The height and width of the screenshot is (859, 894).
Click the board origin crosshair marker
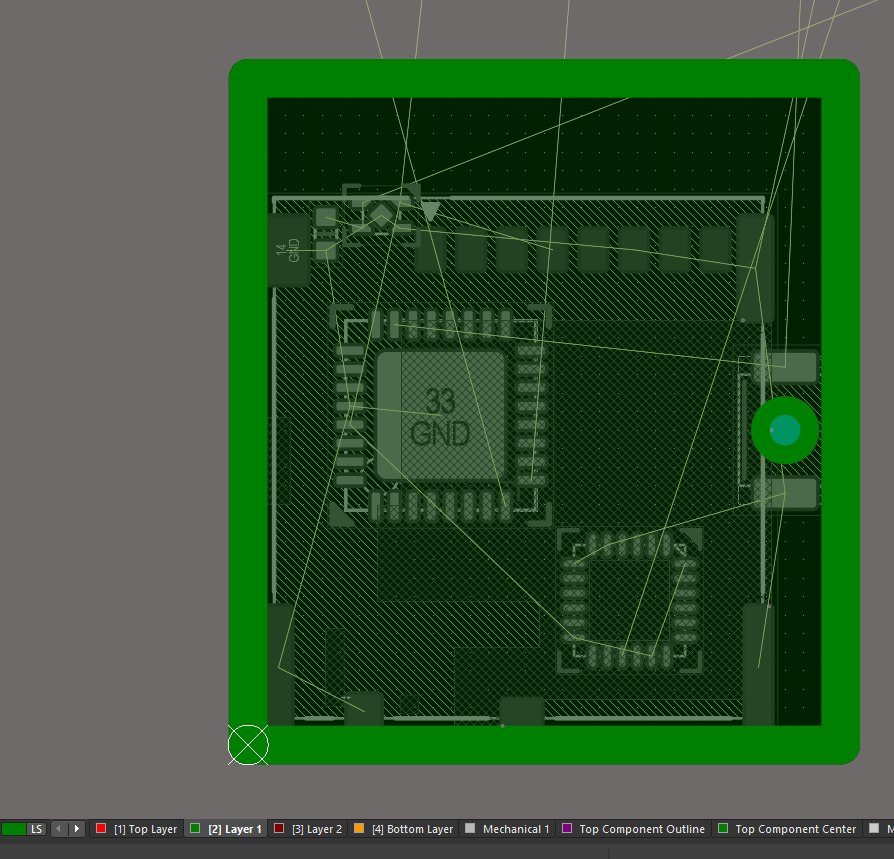coord(248,744)
